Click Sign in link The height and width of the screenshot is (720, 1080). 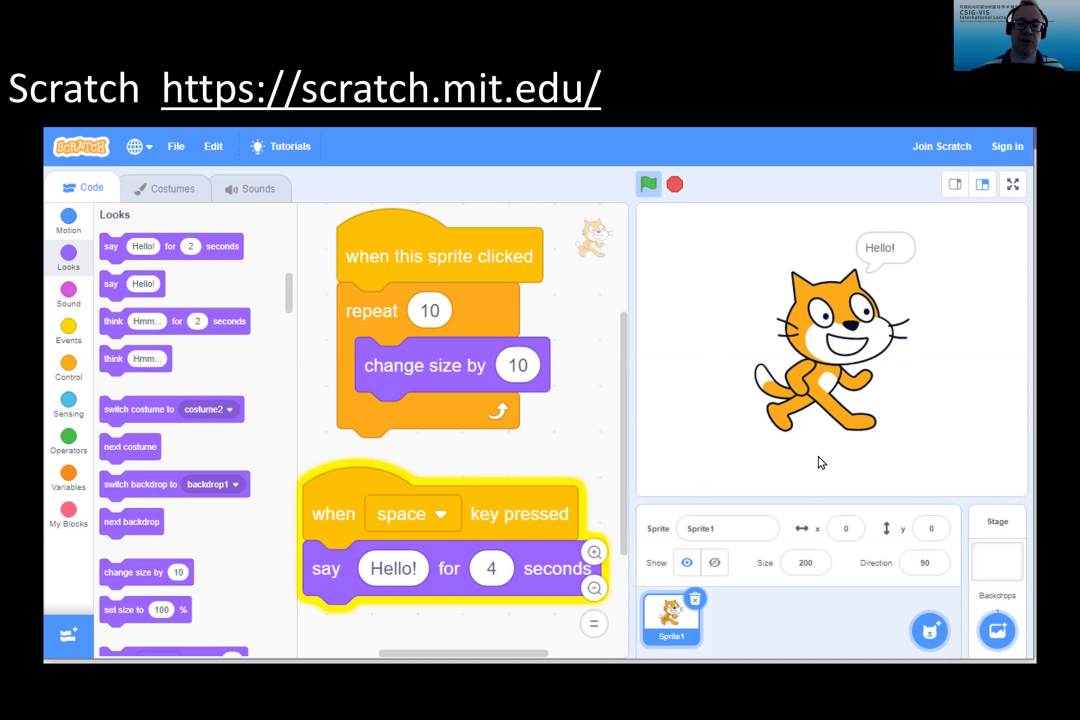click(x=1007, y=146)
